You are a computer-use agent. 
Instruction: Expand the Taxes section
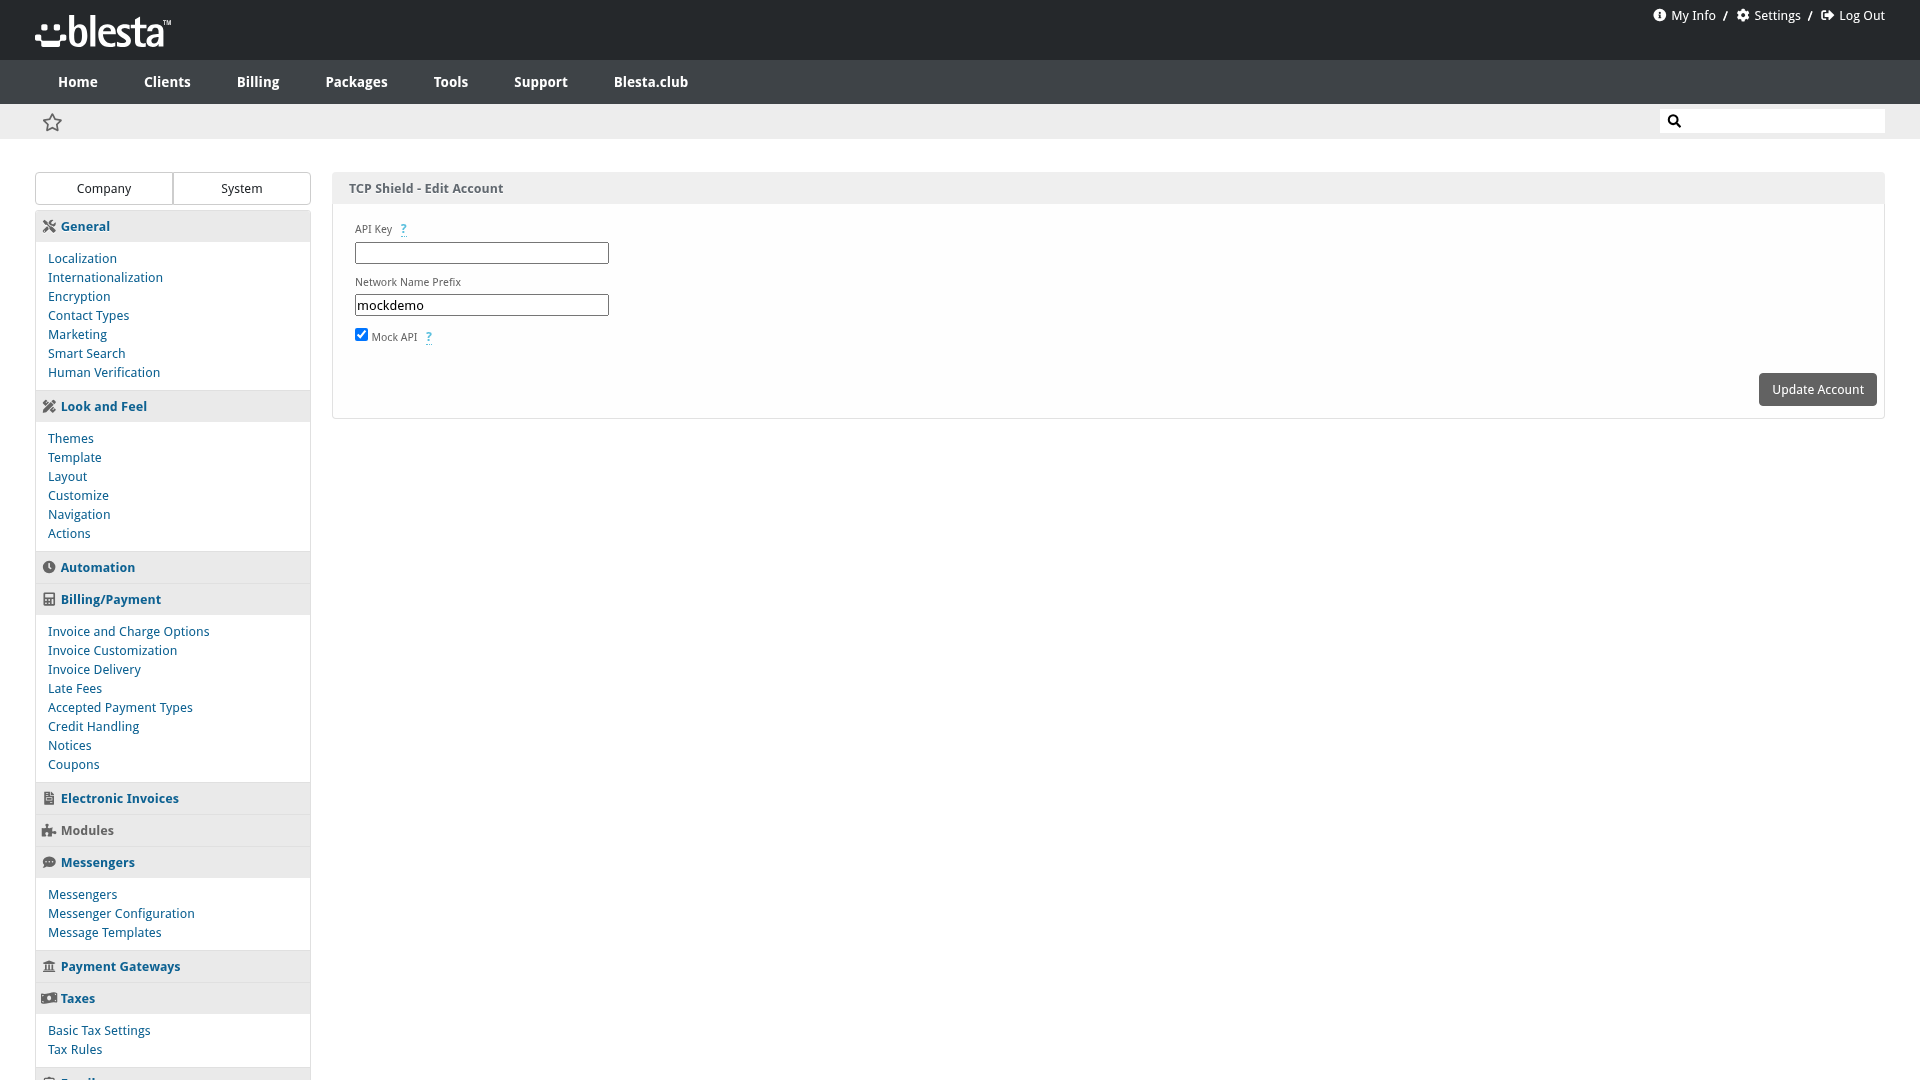point(173,998)
